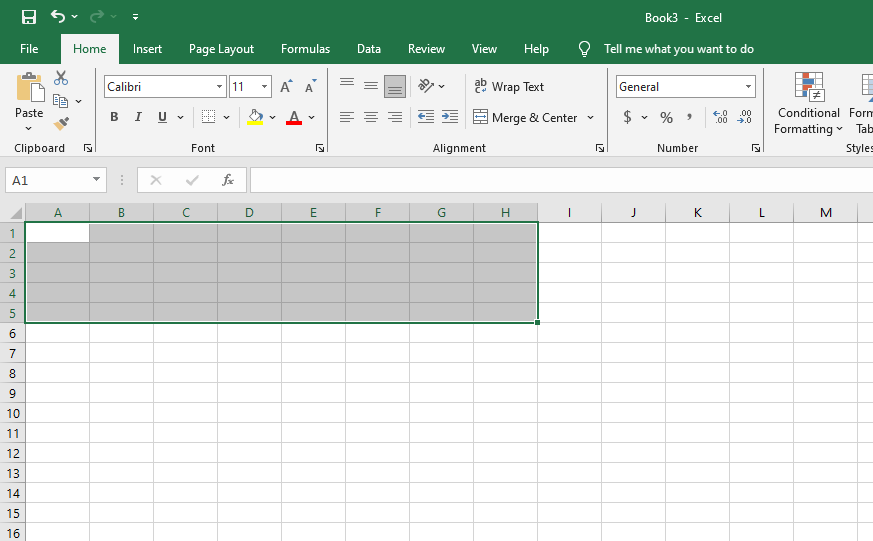Open the Number format dialog launcher
This screenshot has height=541, width=873.
756,148
